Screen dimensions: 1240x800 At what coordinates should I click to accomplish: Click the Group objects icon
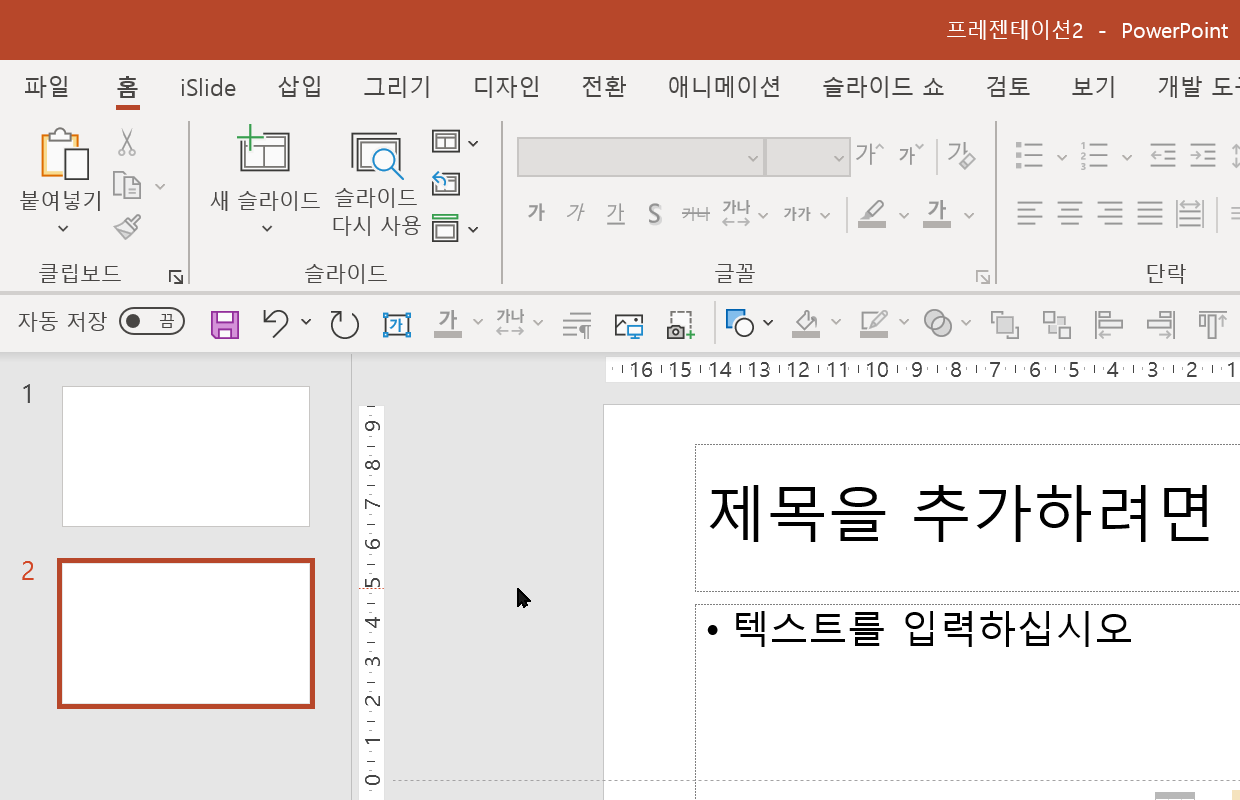[x=1057, y=324]
